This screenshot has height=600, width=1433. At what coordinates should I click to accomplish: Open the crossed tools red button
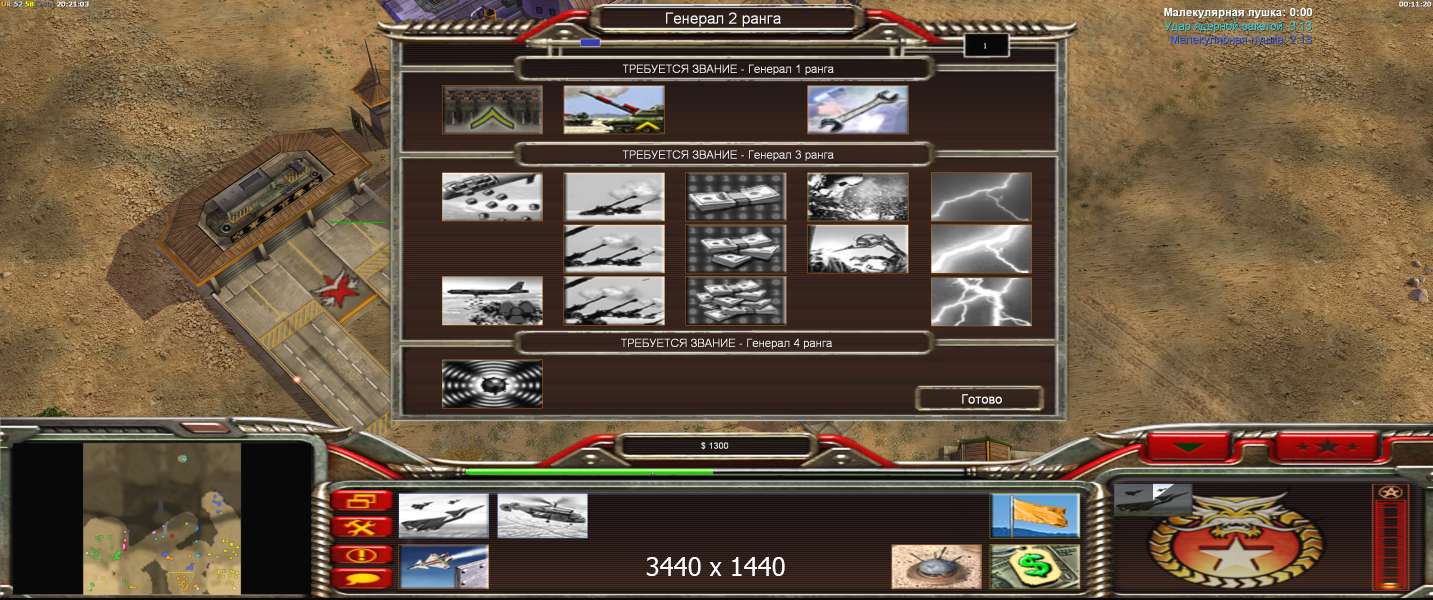(x=362, y=527)
